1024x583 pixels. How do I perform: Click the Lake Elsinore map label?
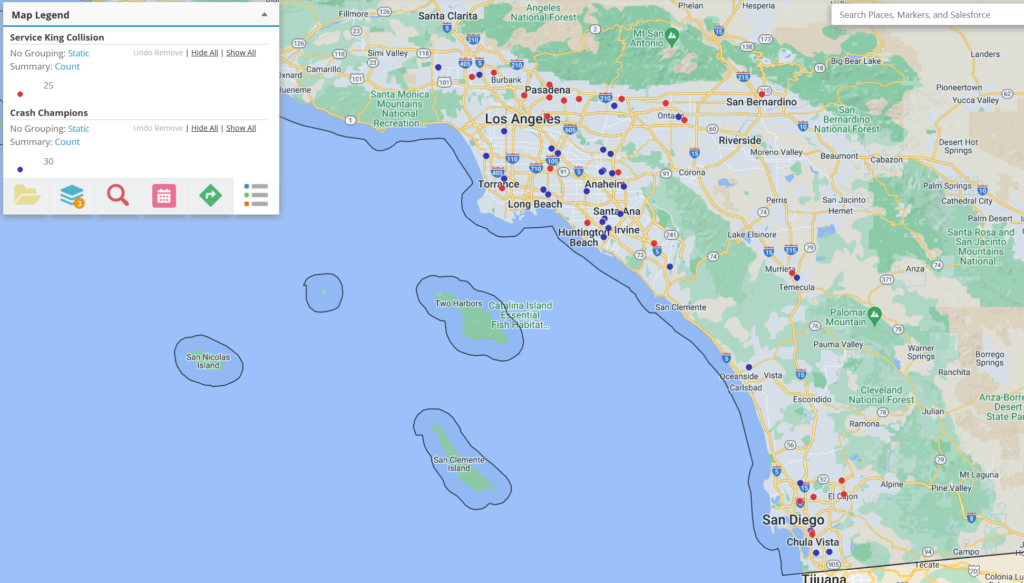coord(752,235)
